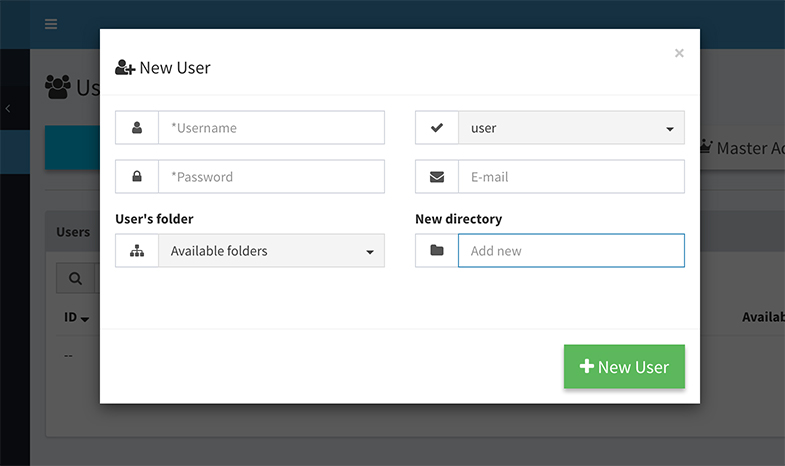Collapse the sidebar using left chevron
Viewport: 785px width, 466px height.
pyautogui.click(x=8, y=108)
